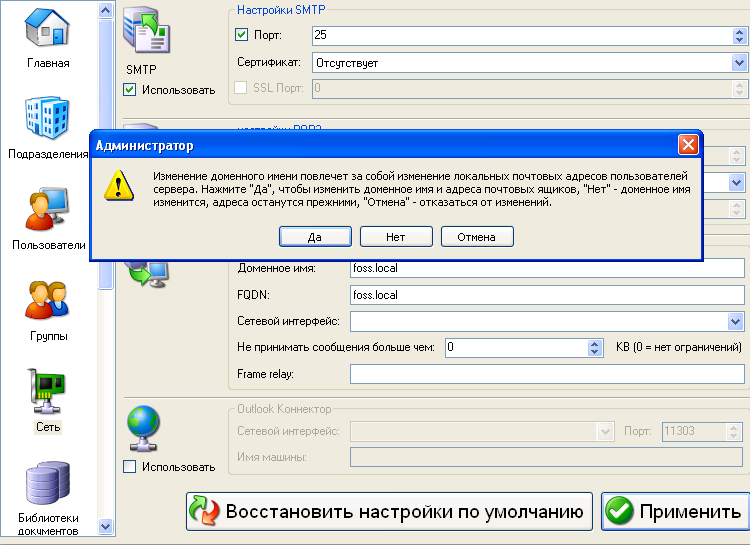Increase the SMTP port spinner value
Image resolution: width=750 pixels, height=545 pixels.
click(x=737, y=31)
